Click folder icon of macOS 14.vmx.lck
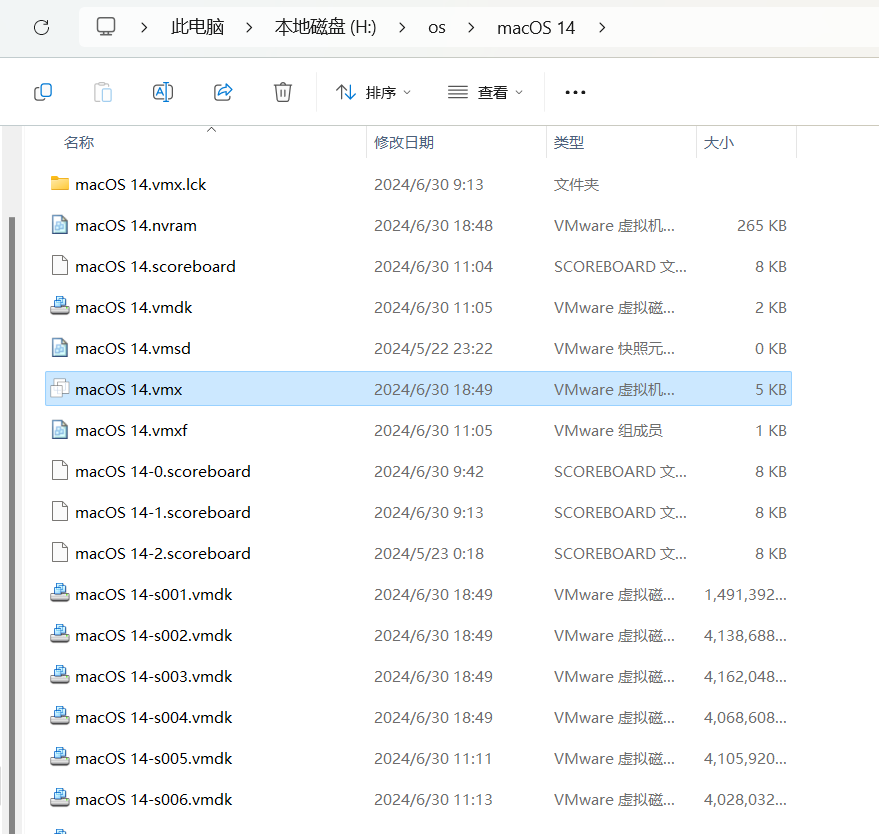The image size is (879, 834). [x=60, y=184]
